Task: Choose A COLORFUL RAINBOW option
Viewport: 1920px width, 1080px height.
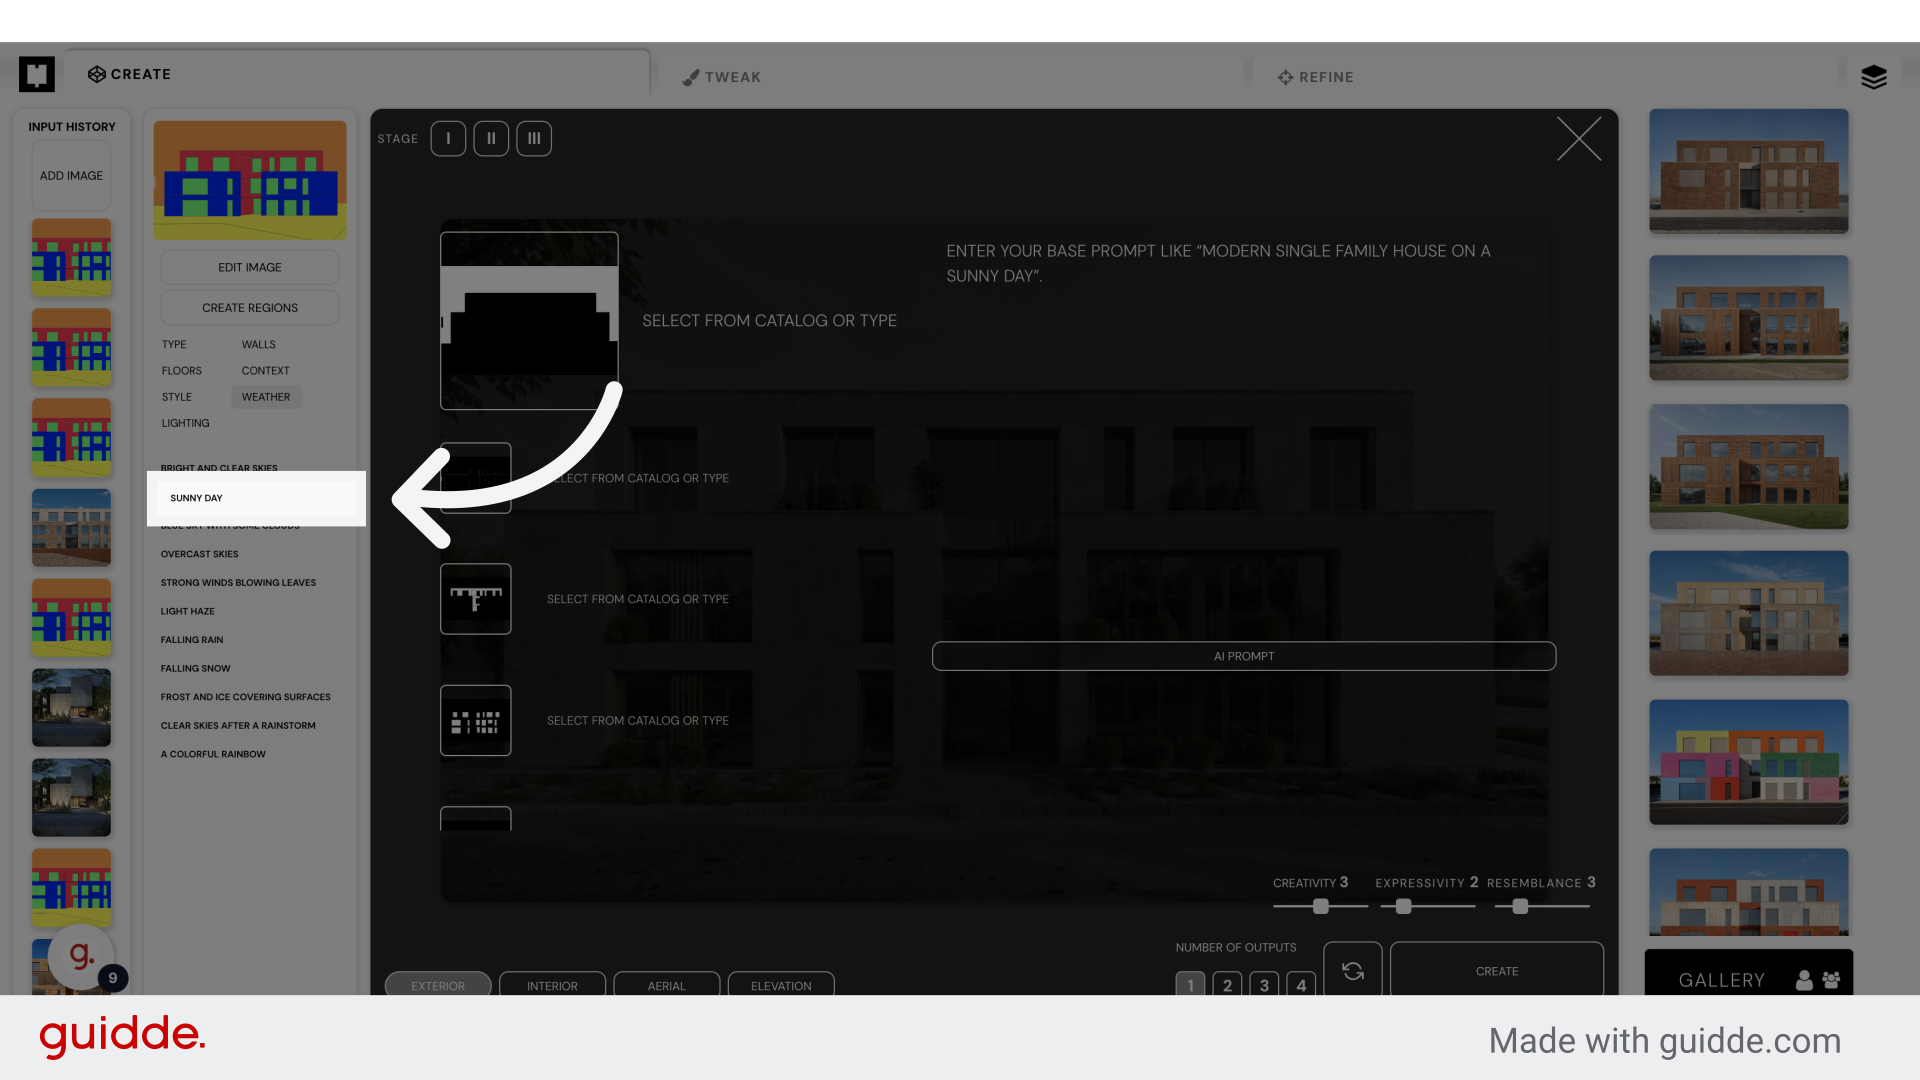Action: tap(213, 755)
